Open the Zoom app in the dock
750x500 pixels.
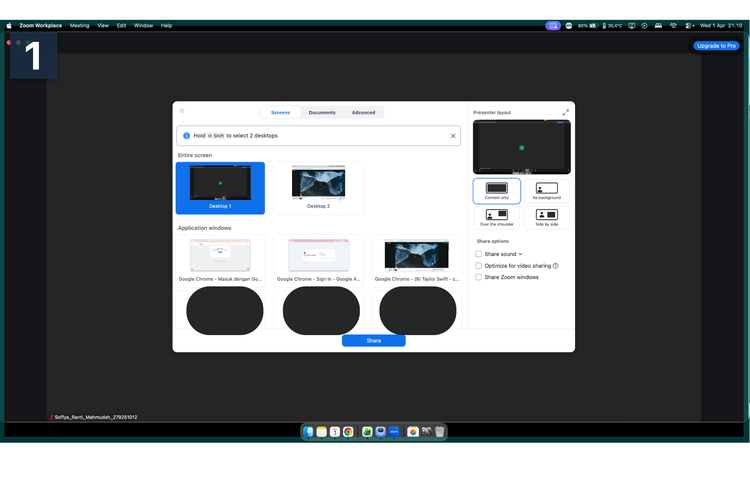coord(394,432)
